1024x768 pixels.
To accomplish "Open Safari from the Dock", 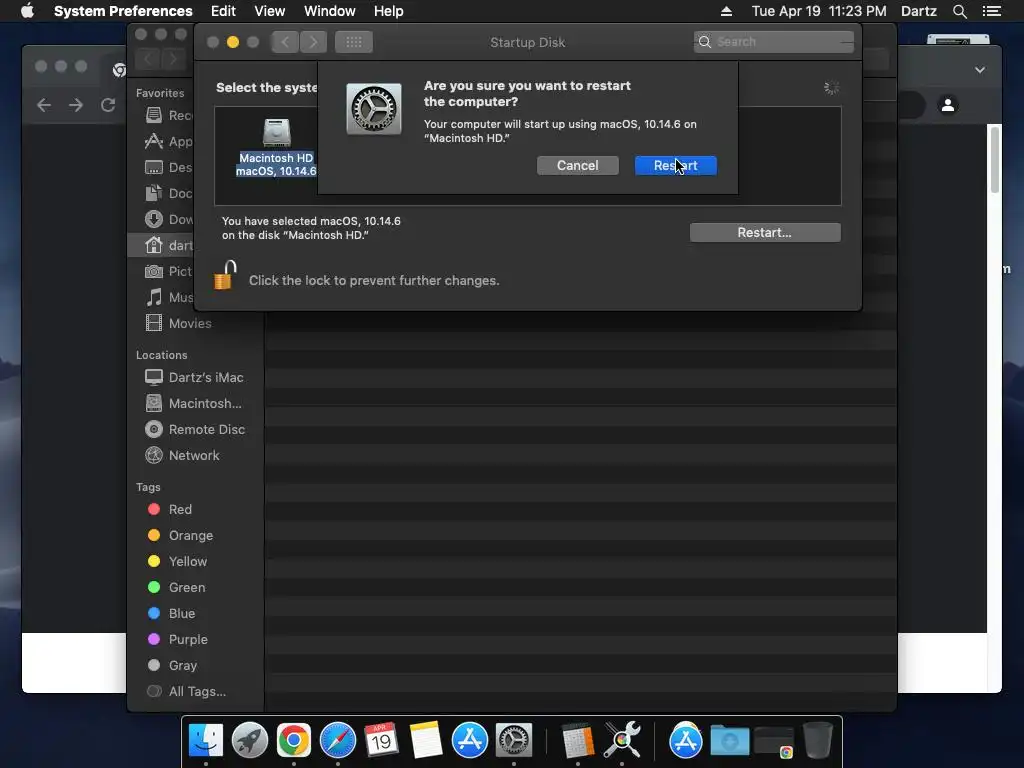I will (338, 740).
